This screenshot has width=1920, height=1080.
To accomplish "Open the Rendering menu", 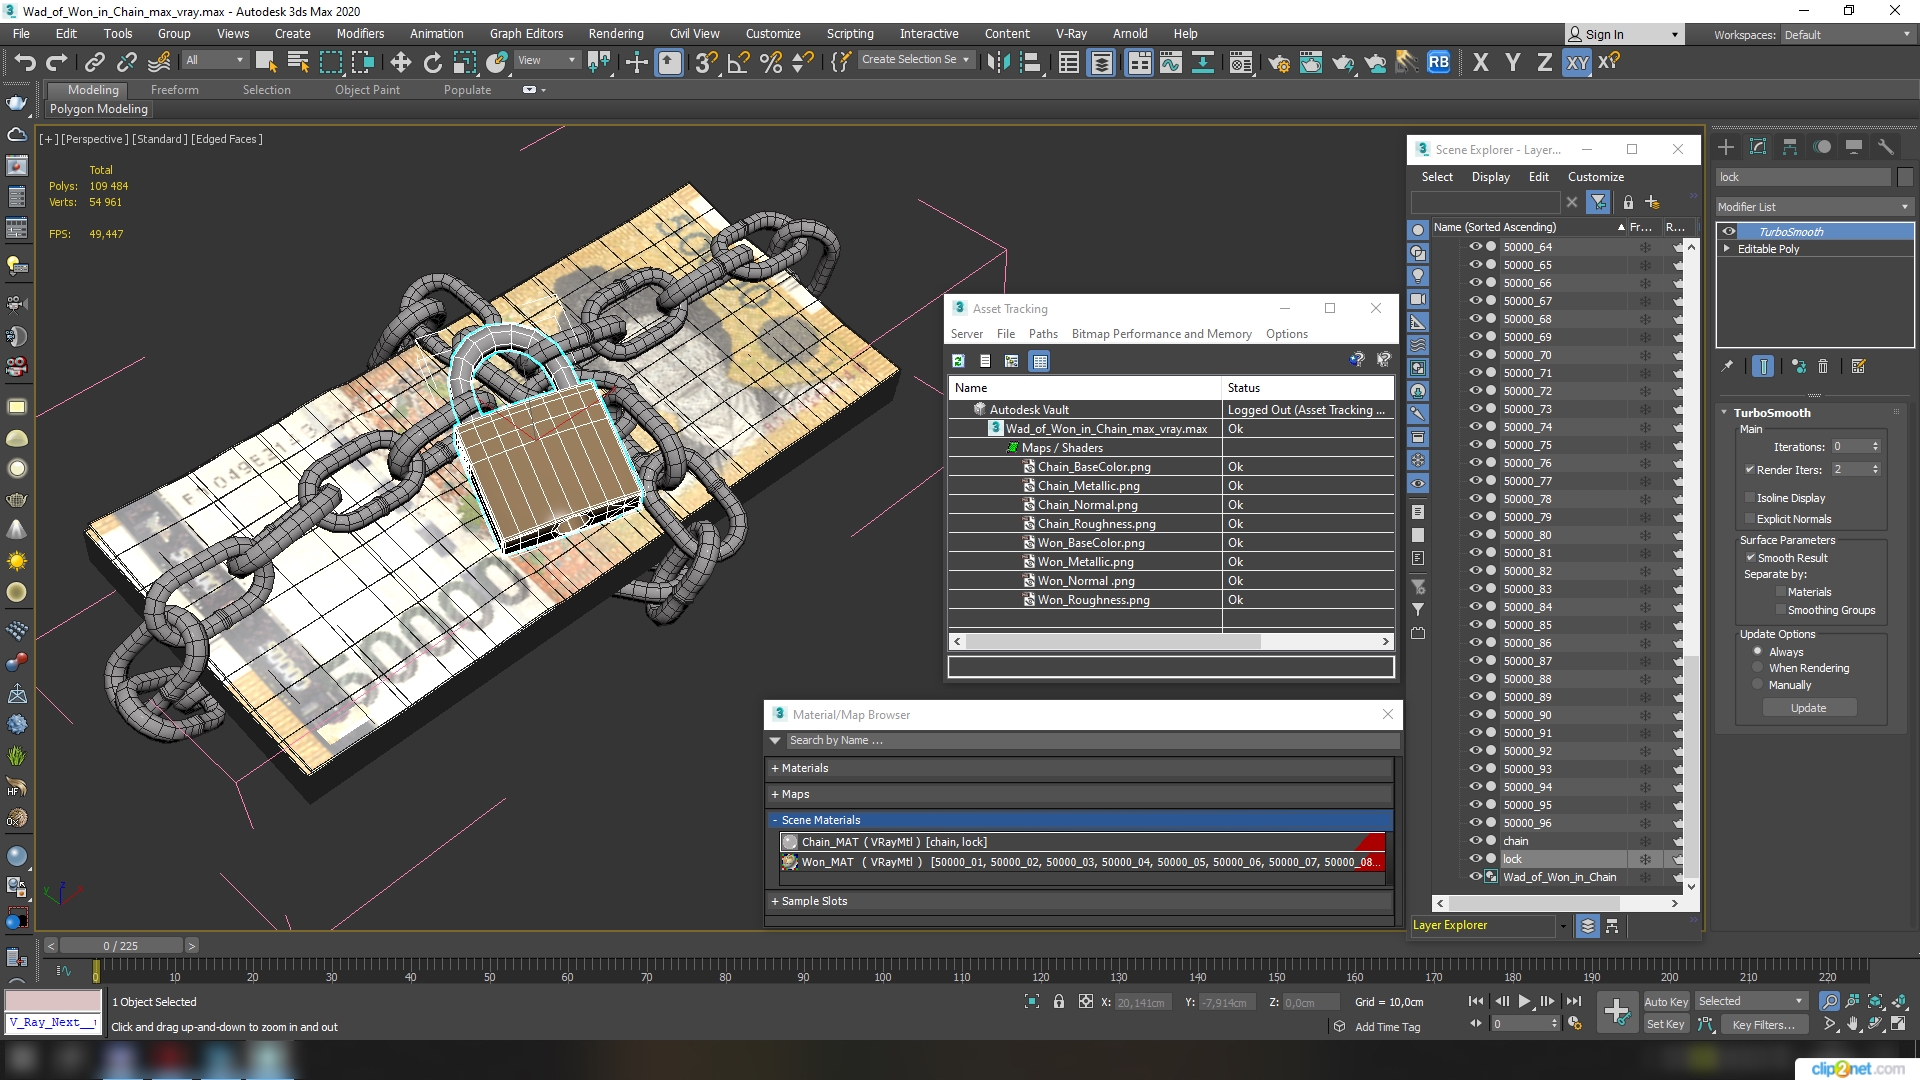I will [616, 33].
